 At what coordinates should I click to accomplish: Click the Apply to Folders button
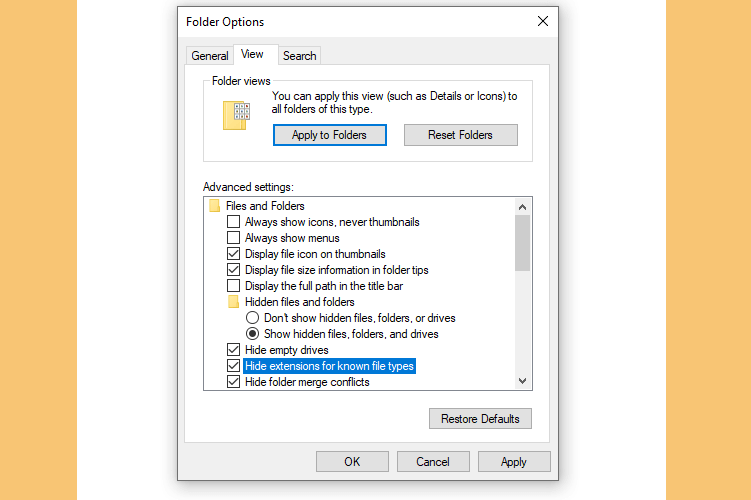click(x=330, y=135)
